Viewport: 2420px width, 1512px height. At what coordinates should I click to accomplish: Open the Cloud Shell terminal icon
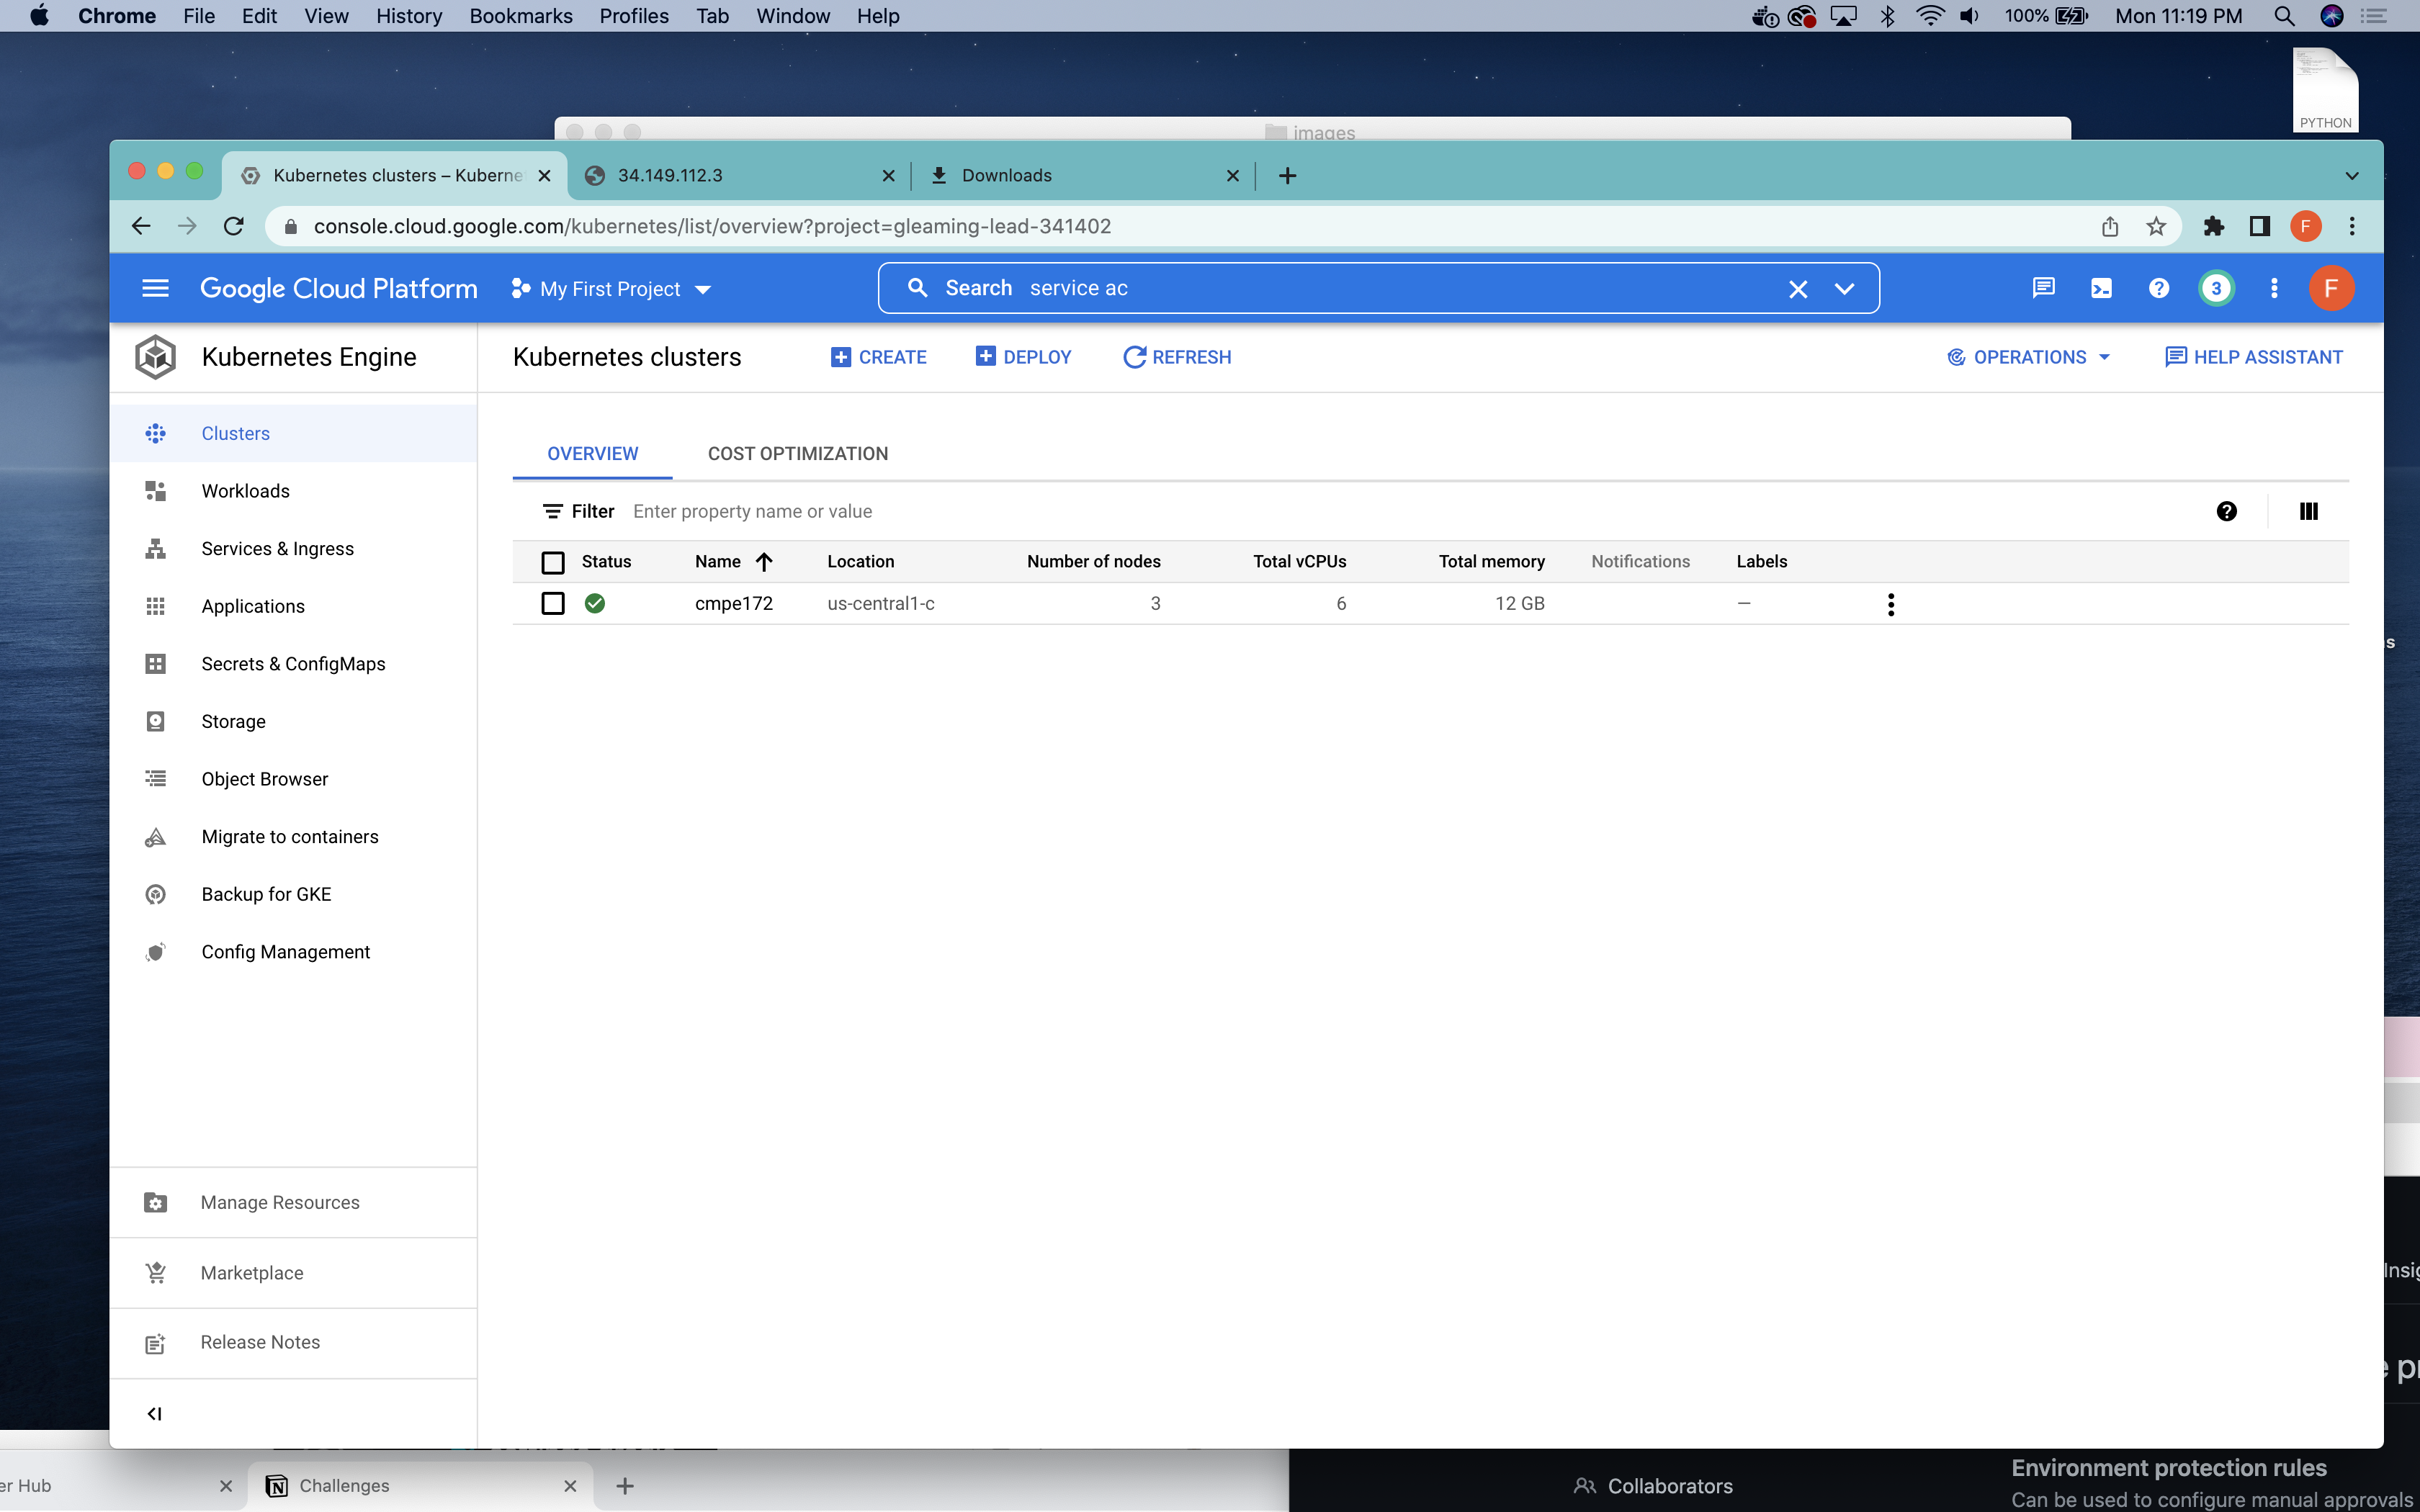click(2101, 288)
